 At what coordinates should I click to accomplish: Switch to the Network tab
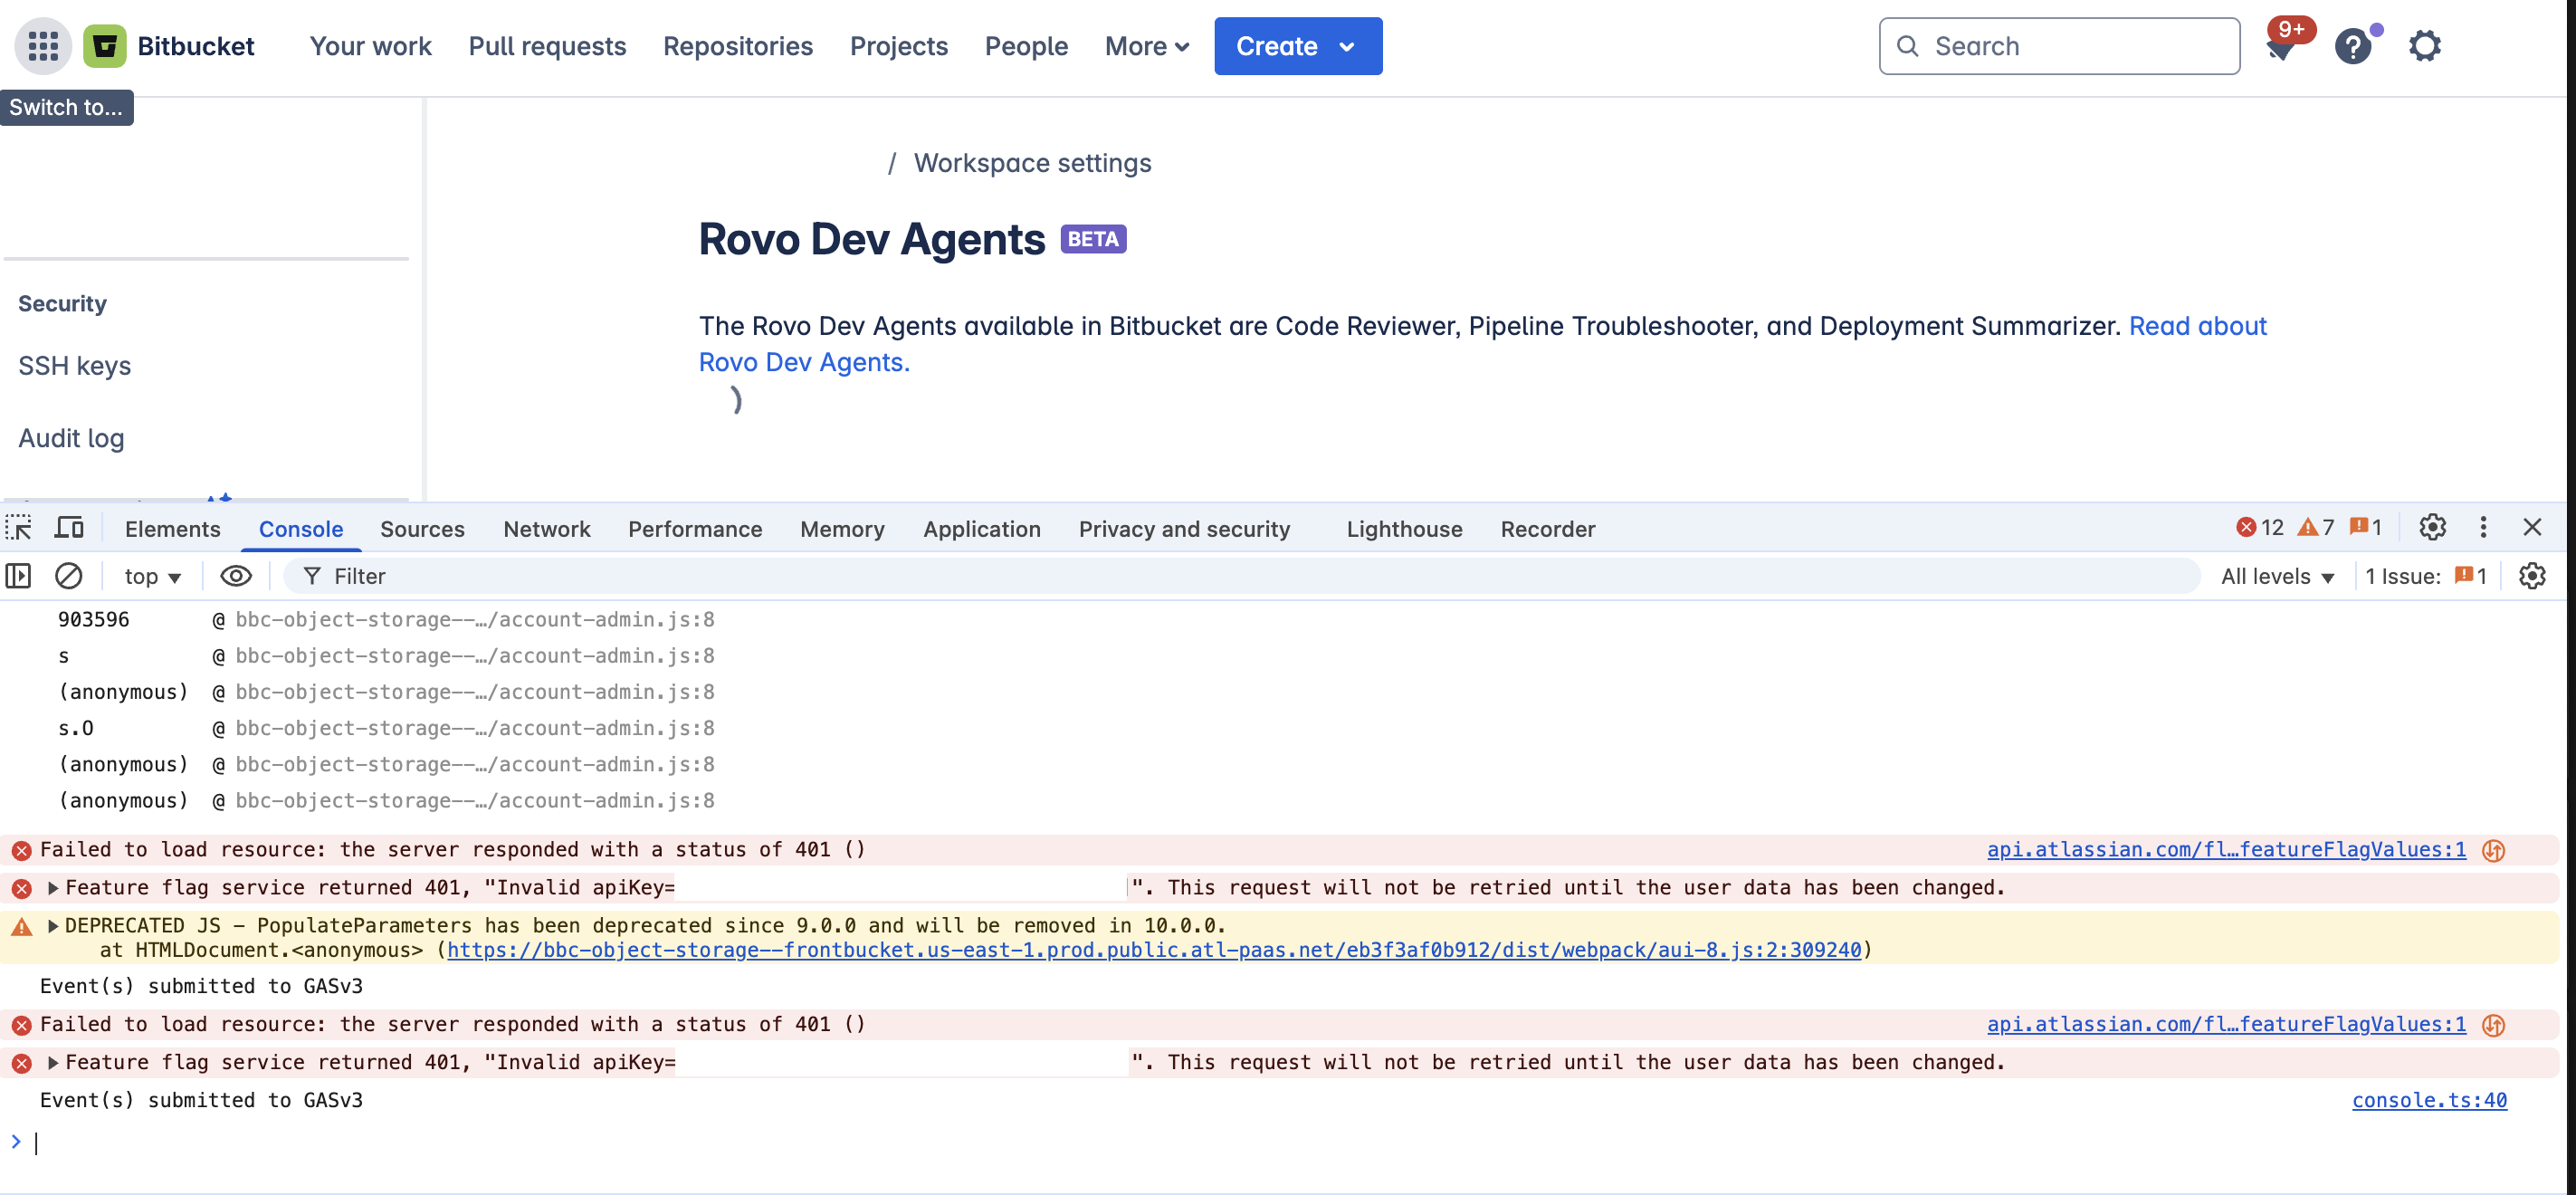coord(547,529)
